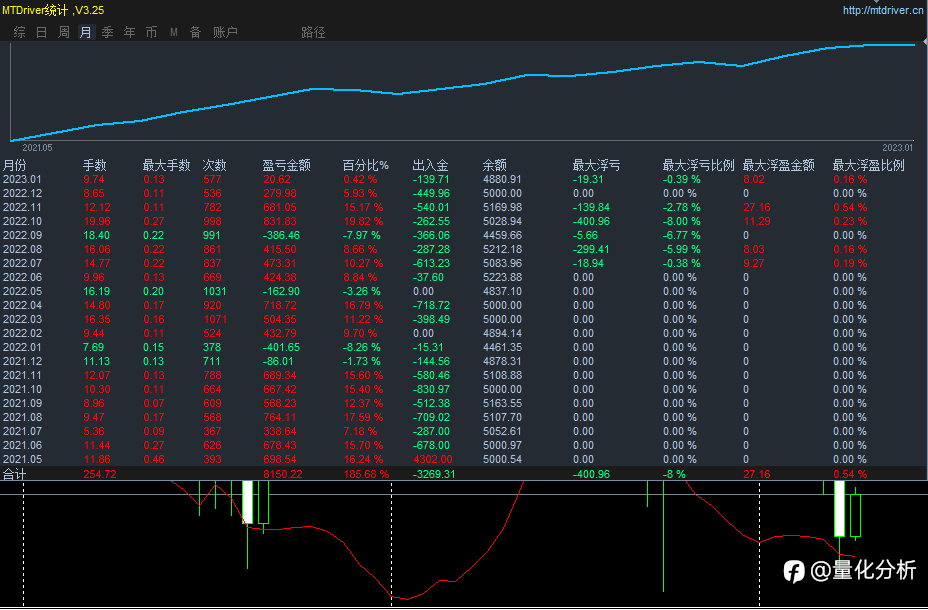
Task: Click floating loss -299.41 in 2022.08 row
Action: coord(591,250)
